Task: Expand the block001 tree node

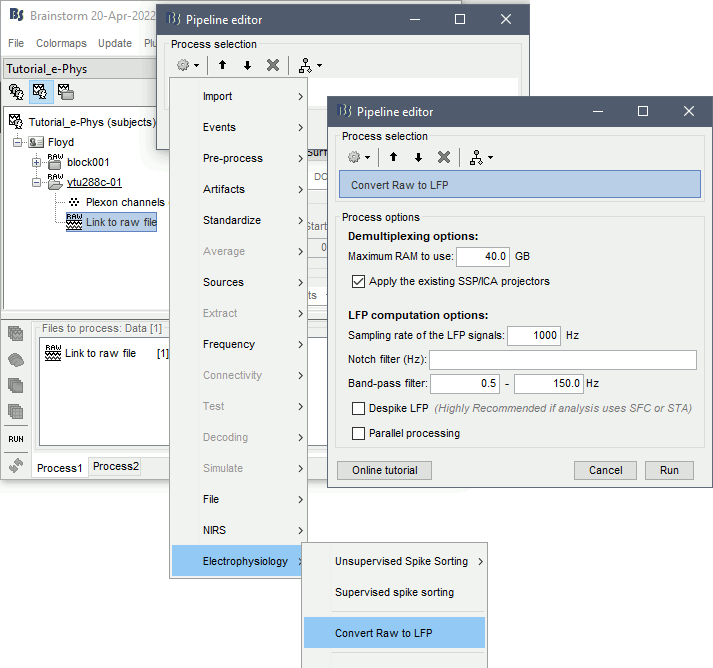Action: 37,162
